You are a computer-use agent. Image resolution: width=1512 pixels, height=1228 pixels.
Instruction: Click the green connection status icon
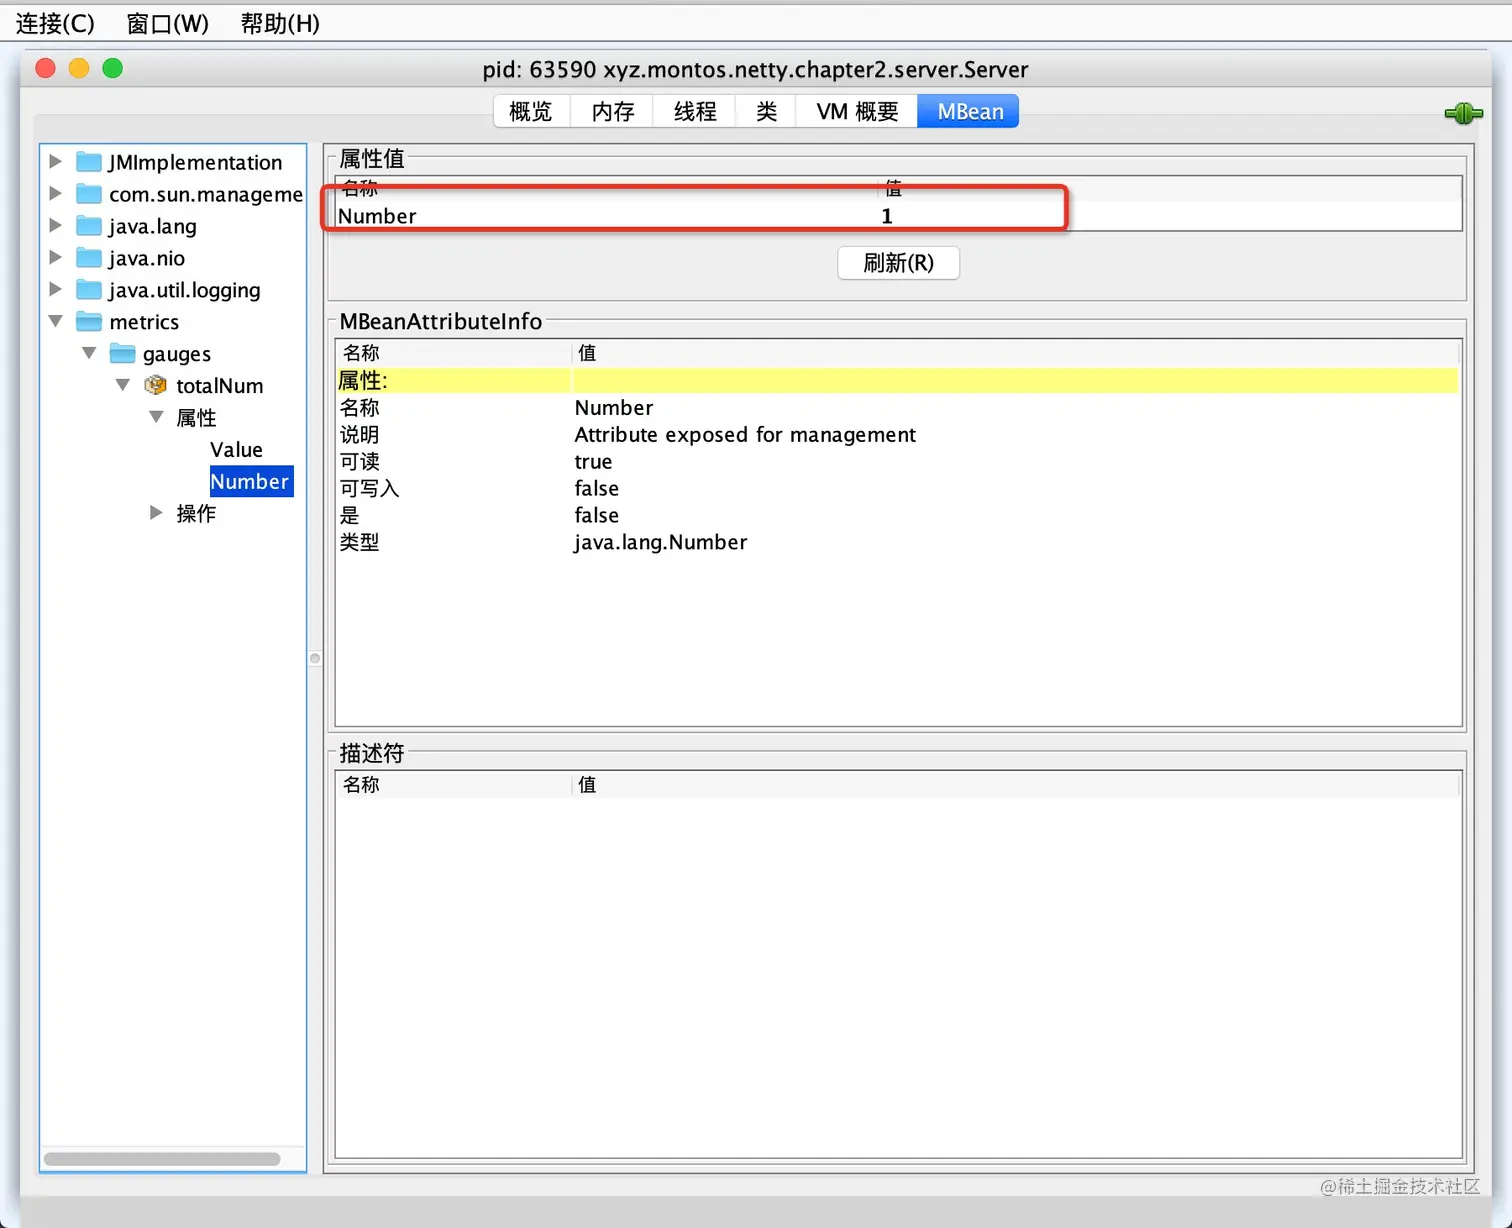click(1463, 113)
